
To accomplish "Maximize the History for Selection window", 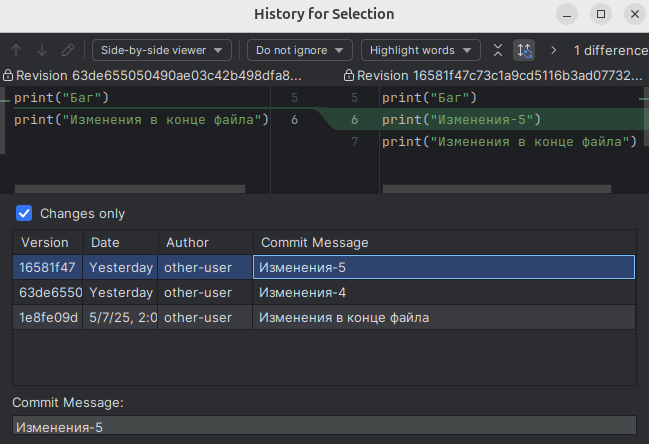I will pyautogui.click(x=601, y=14).
